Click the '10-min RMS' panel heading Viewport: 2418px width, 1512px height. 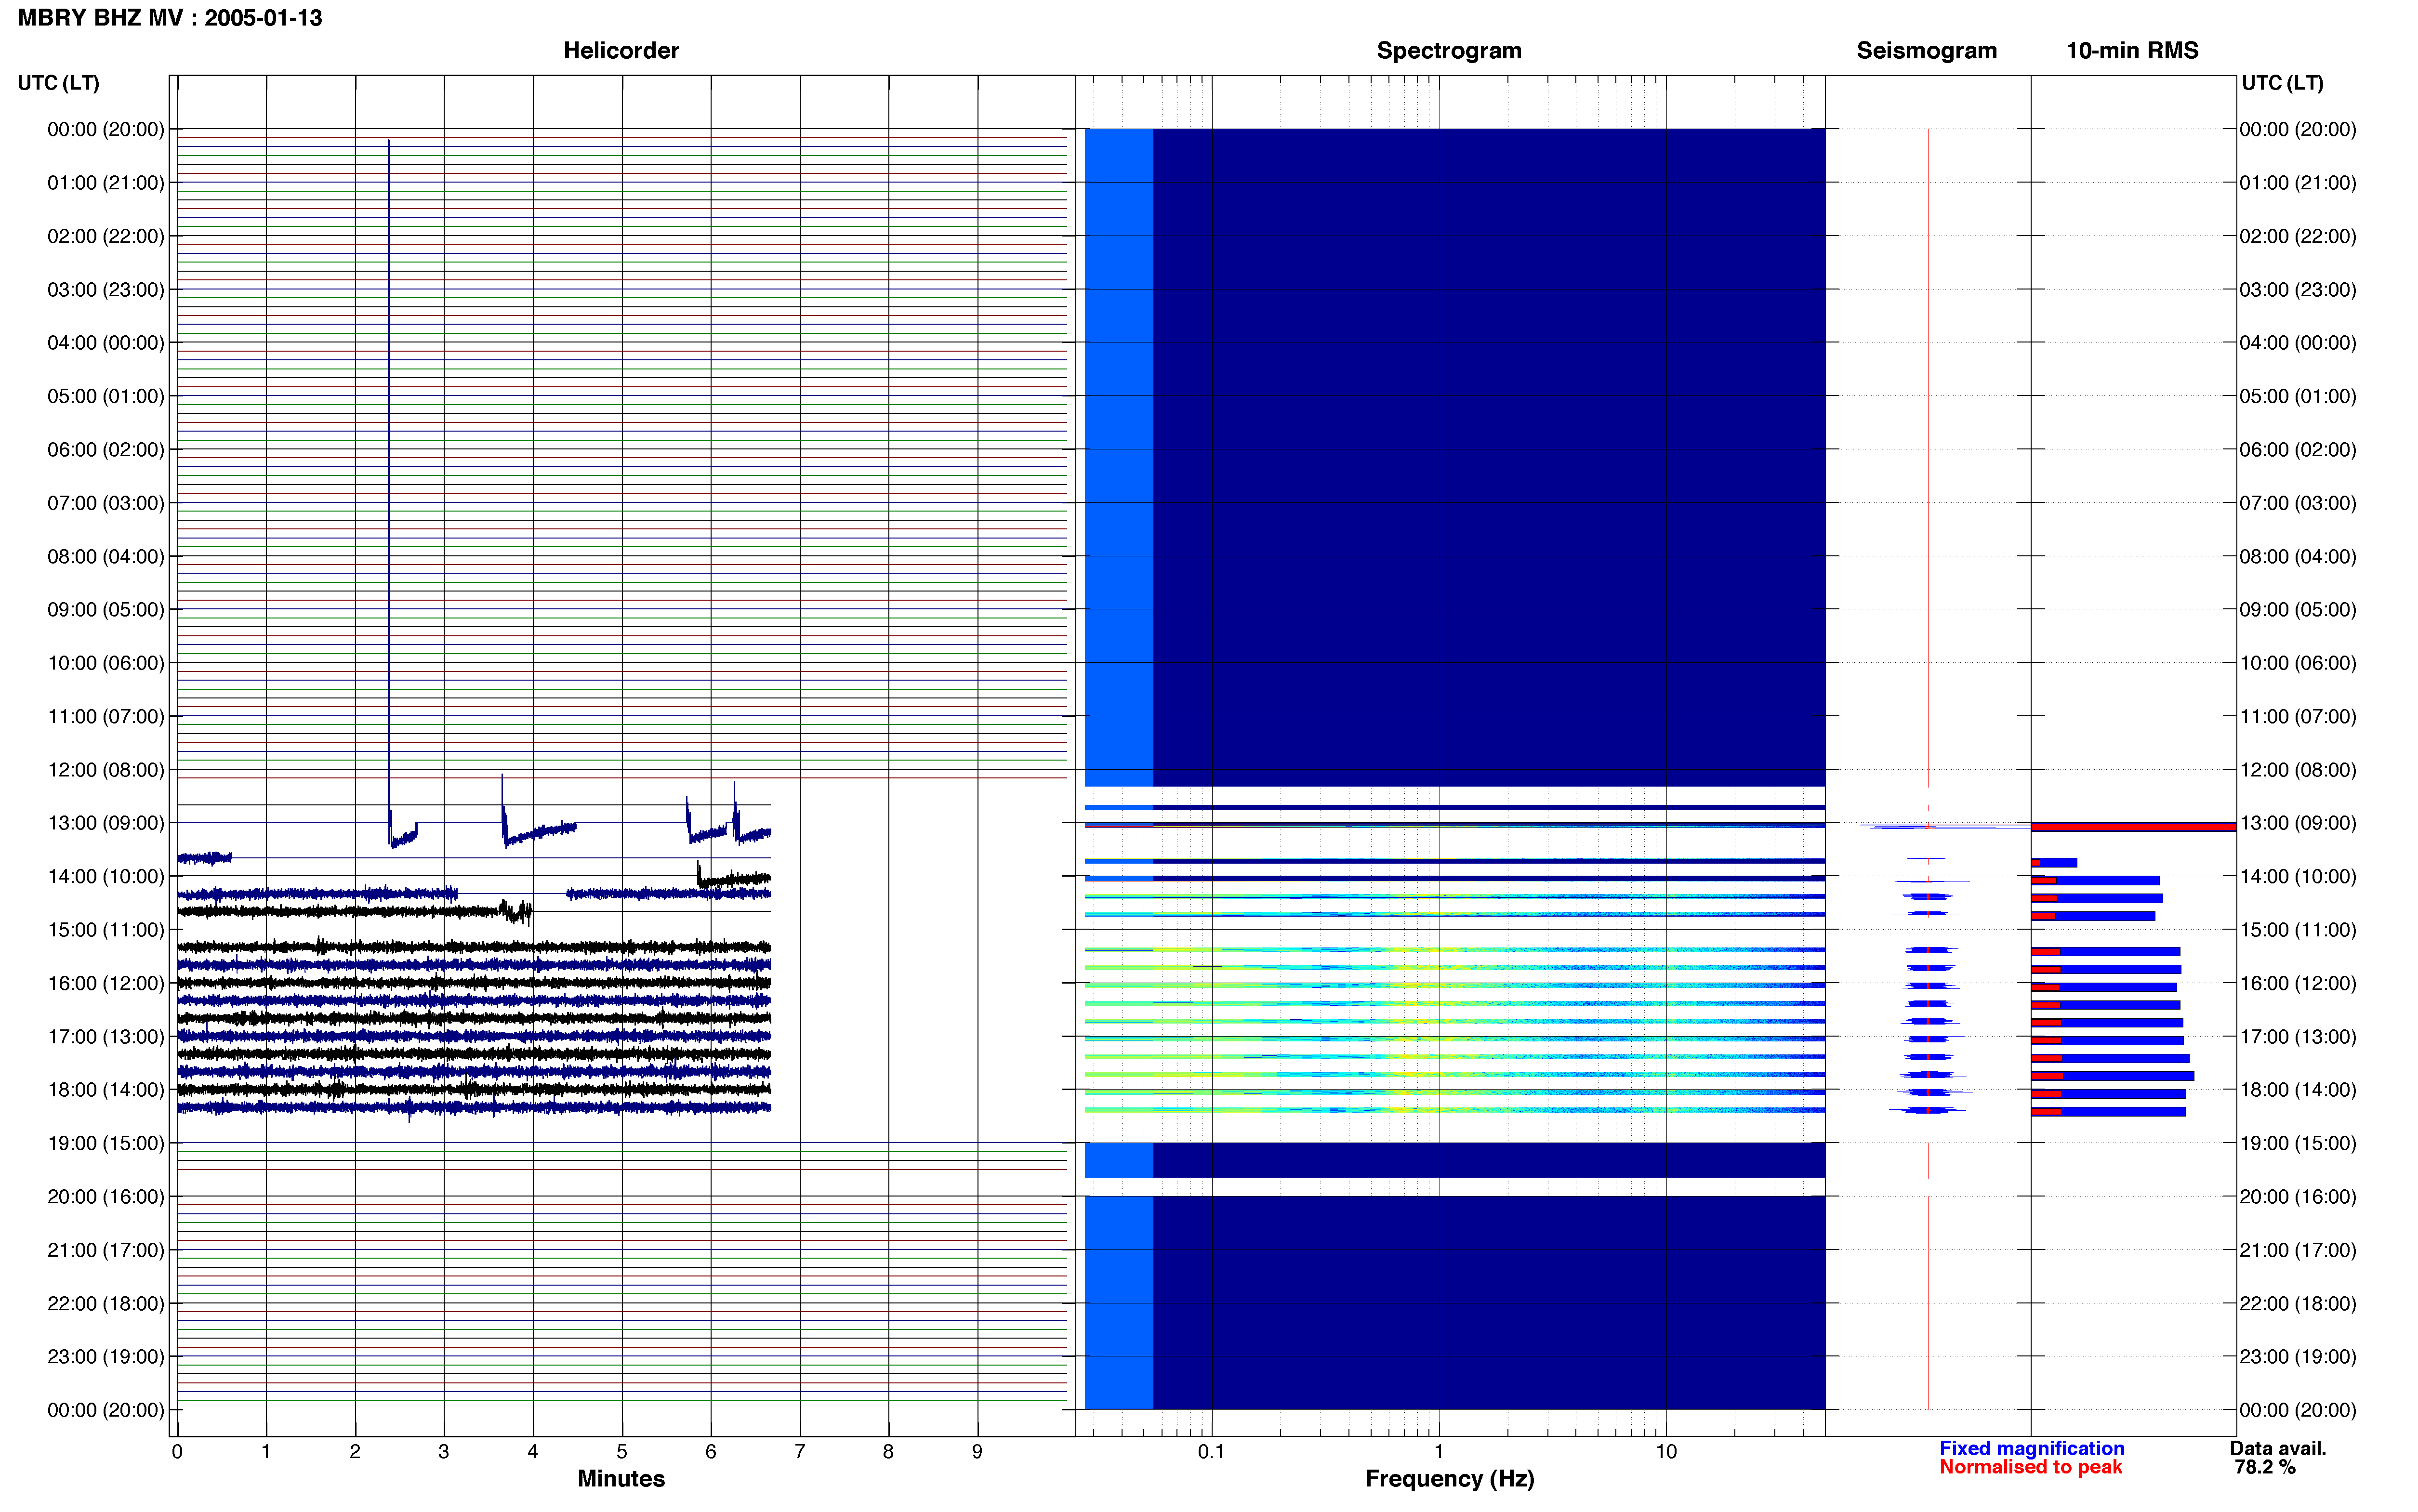pos(2132,51)
